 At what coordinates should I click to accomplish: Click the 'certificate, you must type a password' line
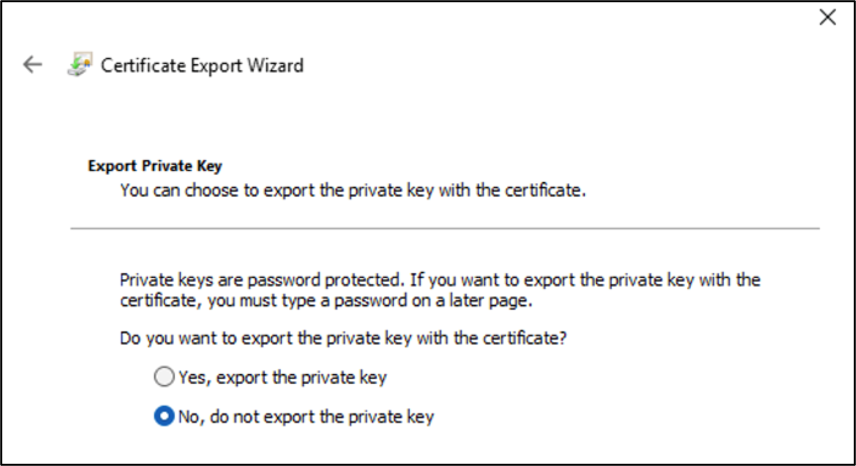click(x=326, y=301)
